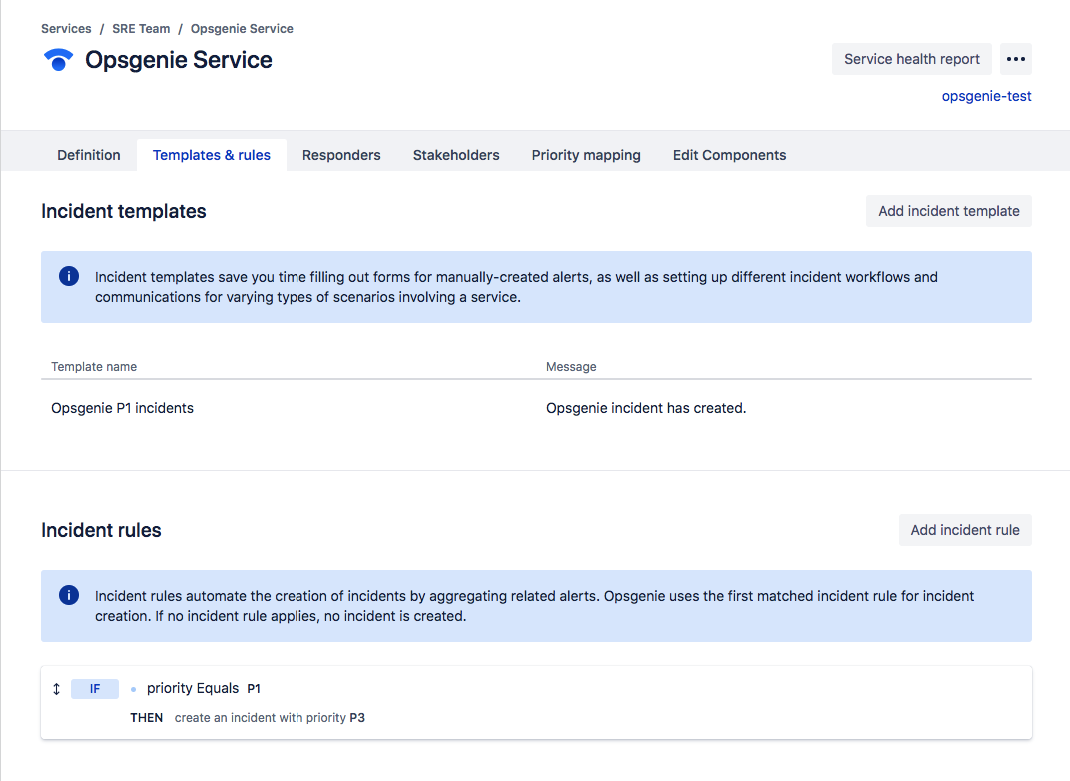Image resolution: width=1070 pixels, height=781 pixels.
Task: Click the priority Equals P1 rule condition
Action: click(x=204, y=688)
